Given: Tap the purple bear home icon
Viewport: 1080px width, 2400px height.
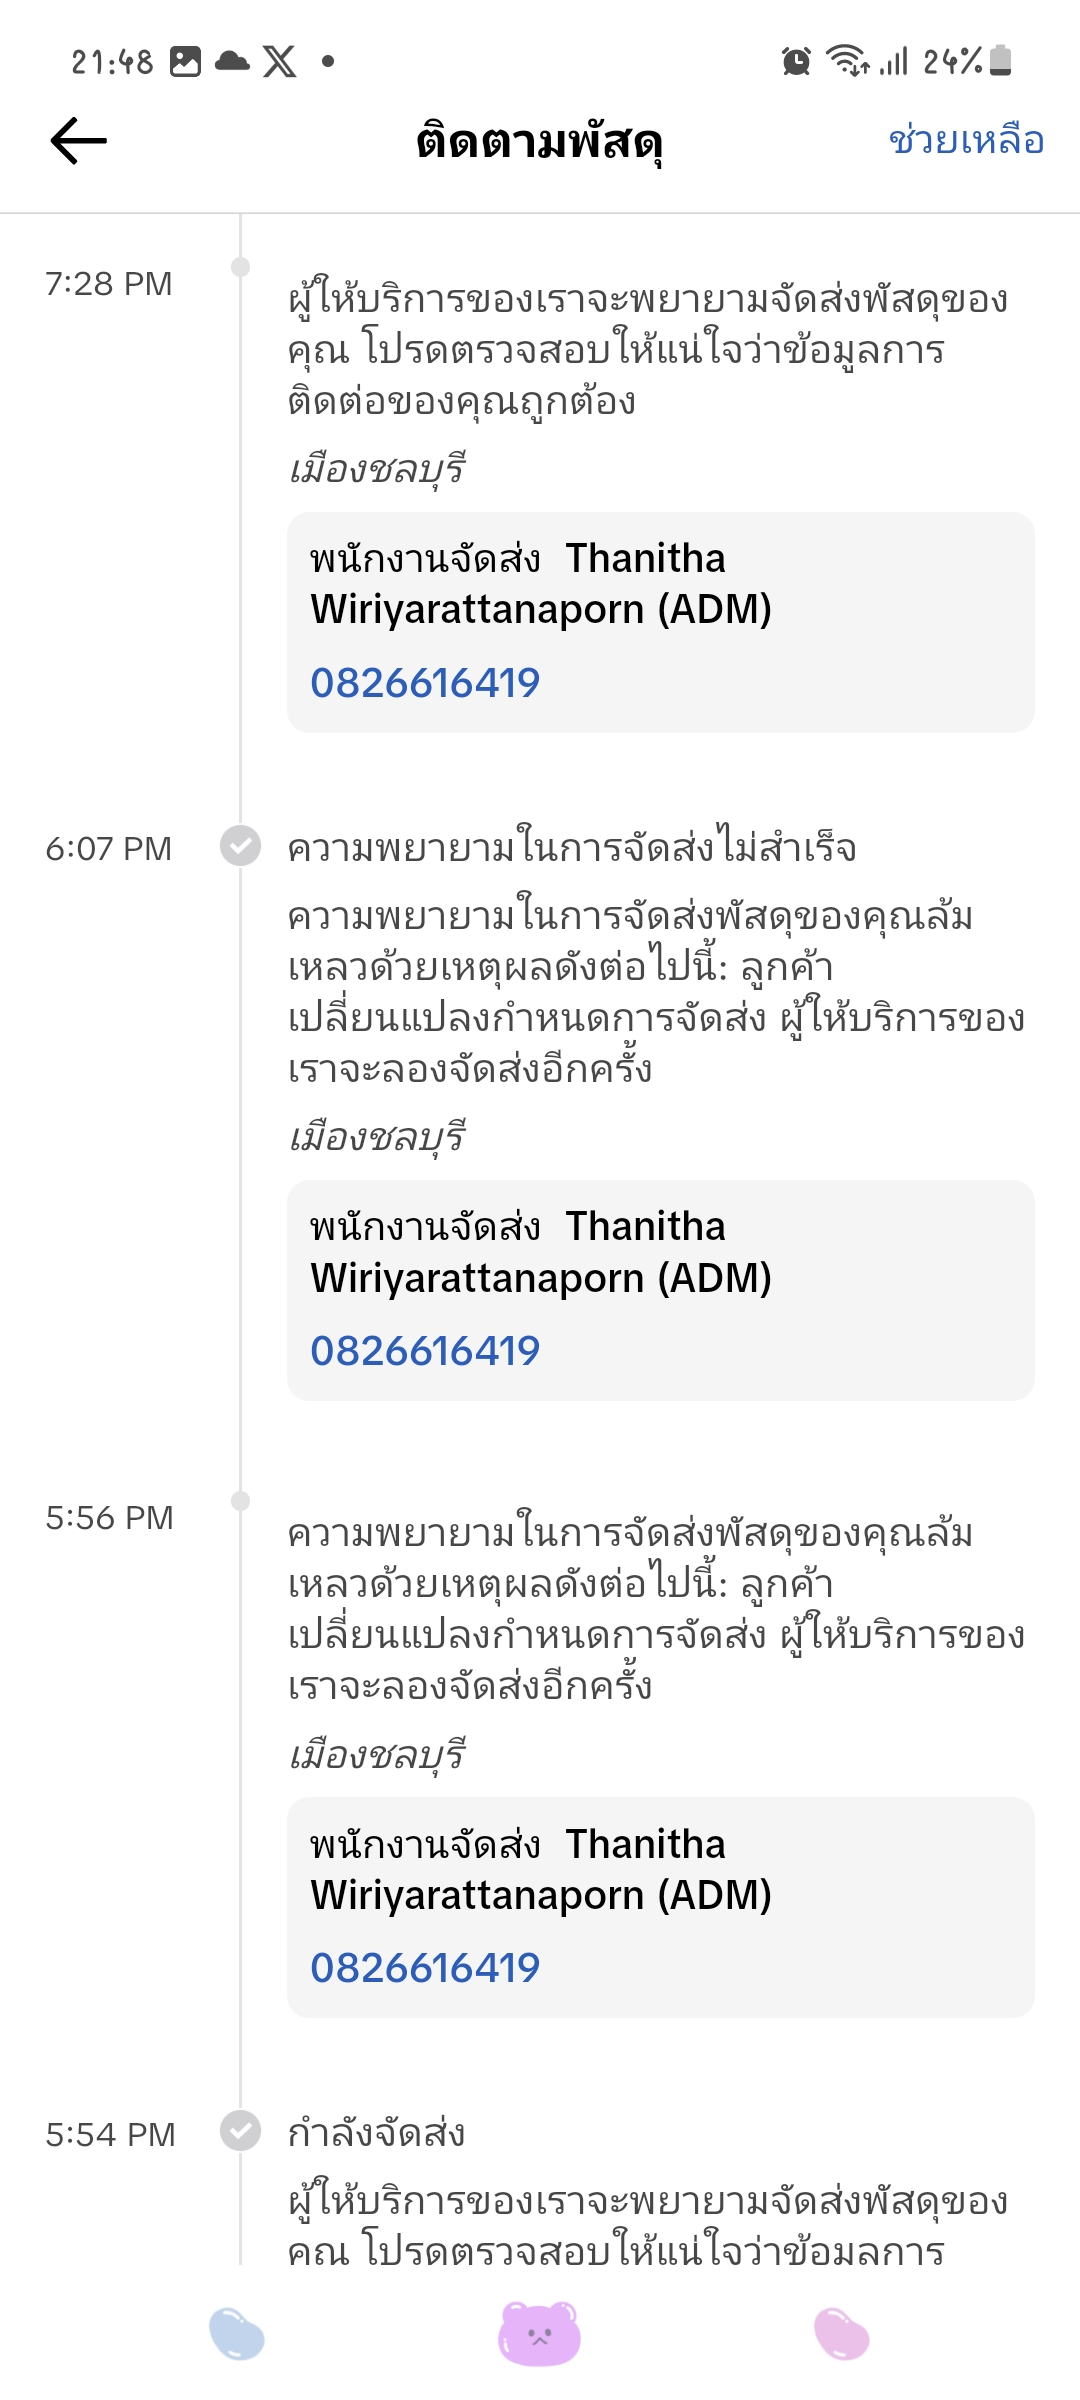Looking at the screenshot, I should (540, 2333).
